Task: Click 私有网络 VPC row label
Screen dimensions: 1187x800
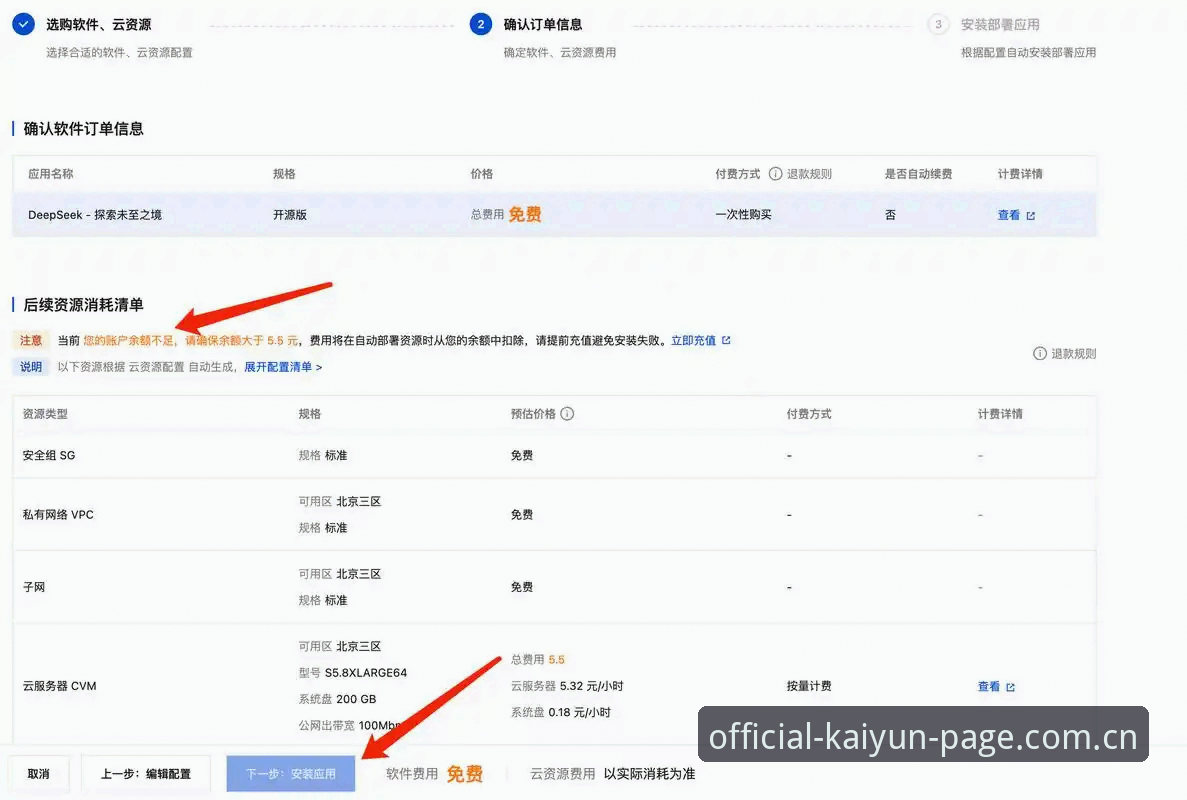Action: tap(58, 515)
